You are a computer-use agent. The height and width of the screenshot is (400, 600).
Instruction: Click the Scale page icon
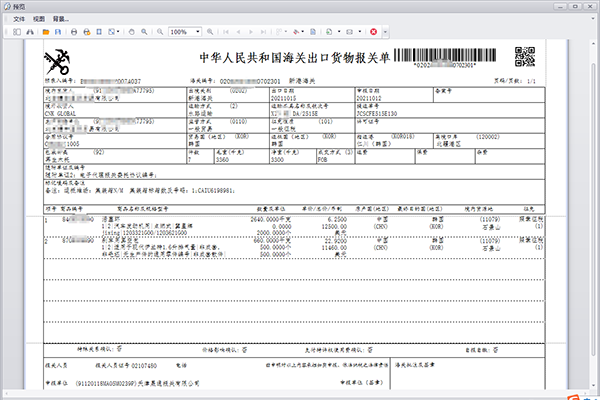(111, 32)
